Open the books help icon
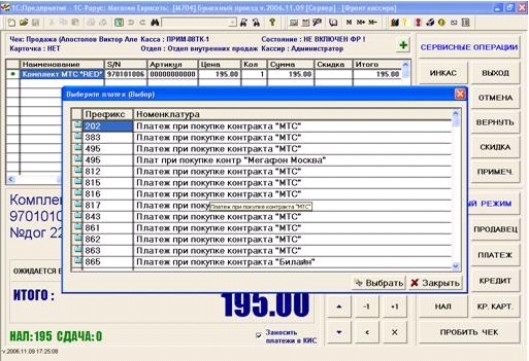Screen dimensions: 529x361 [394, 23]
